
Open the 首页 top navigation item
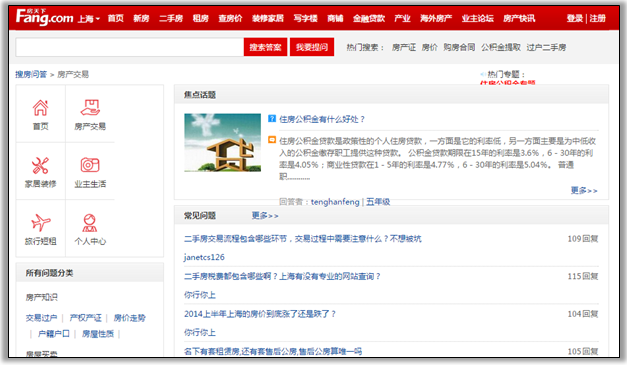pos(116,18)
